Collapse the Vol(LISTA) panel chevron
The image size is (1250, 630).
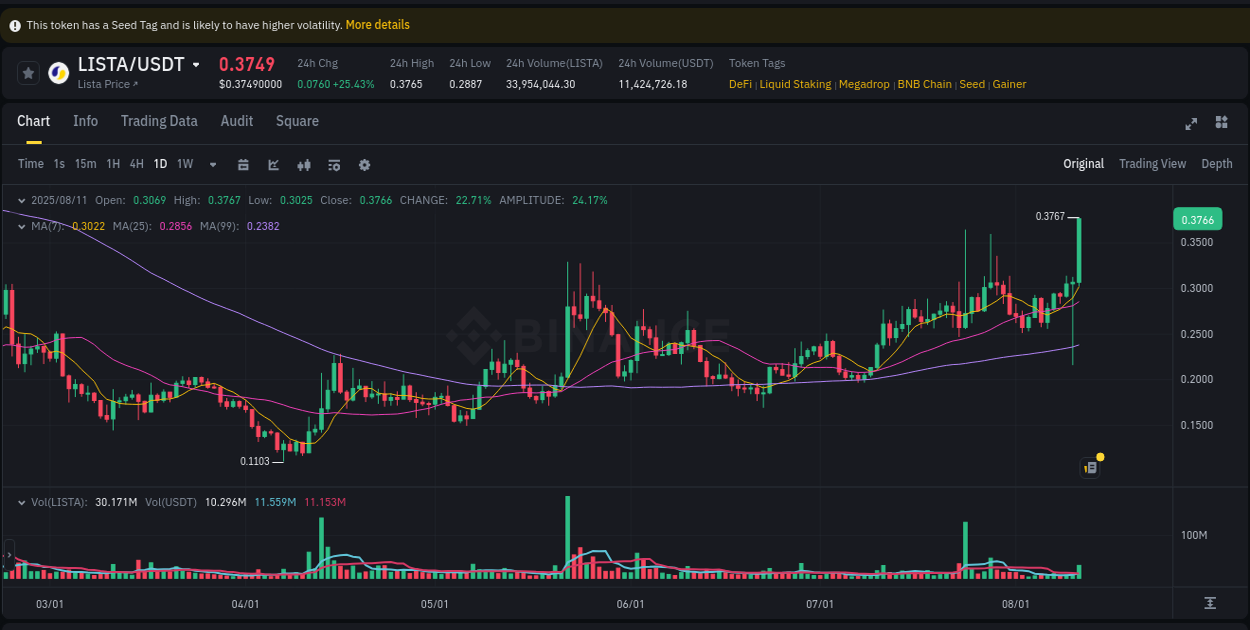tap(21, 502)
